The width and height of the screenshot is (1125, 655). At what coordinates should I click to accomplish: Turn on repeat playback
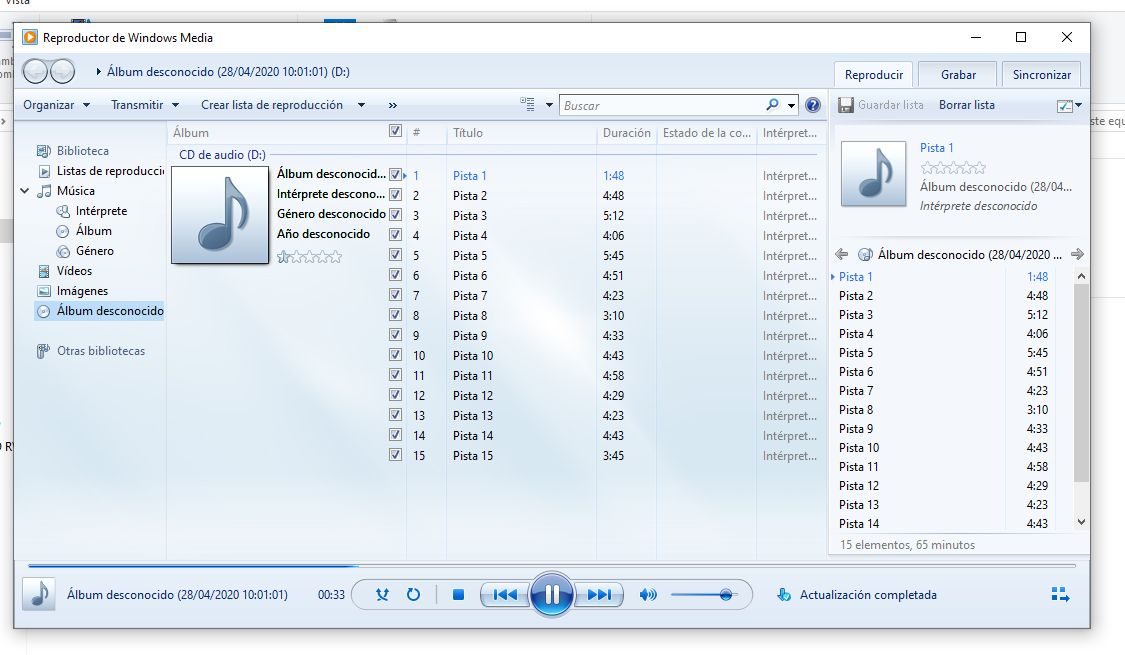point(413,595)
